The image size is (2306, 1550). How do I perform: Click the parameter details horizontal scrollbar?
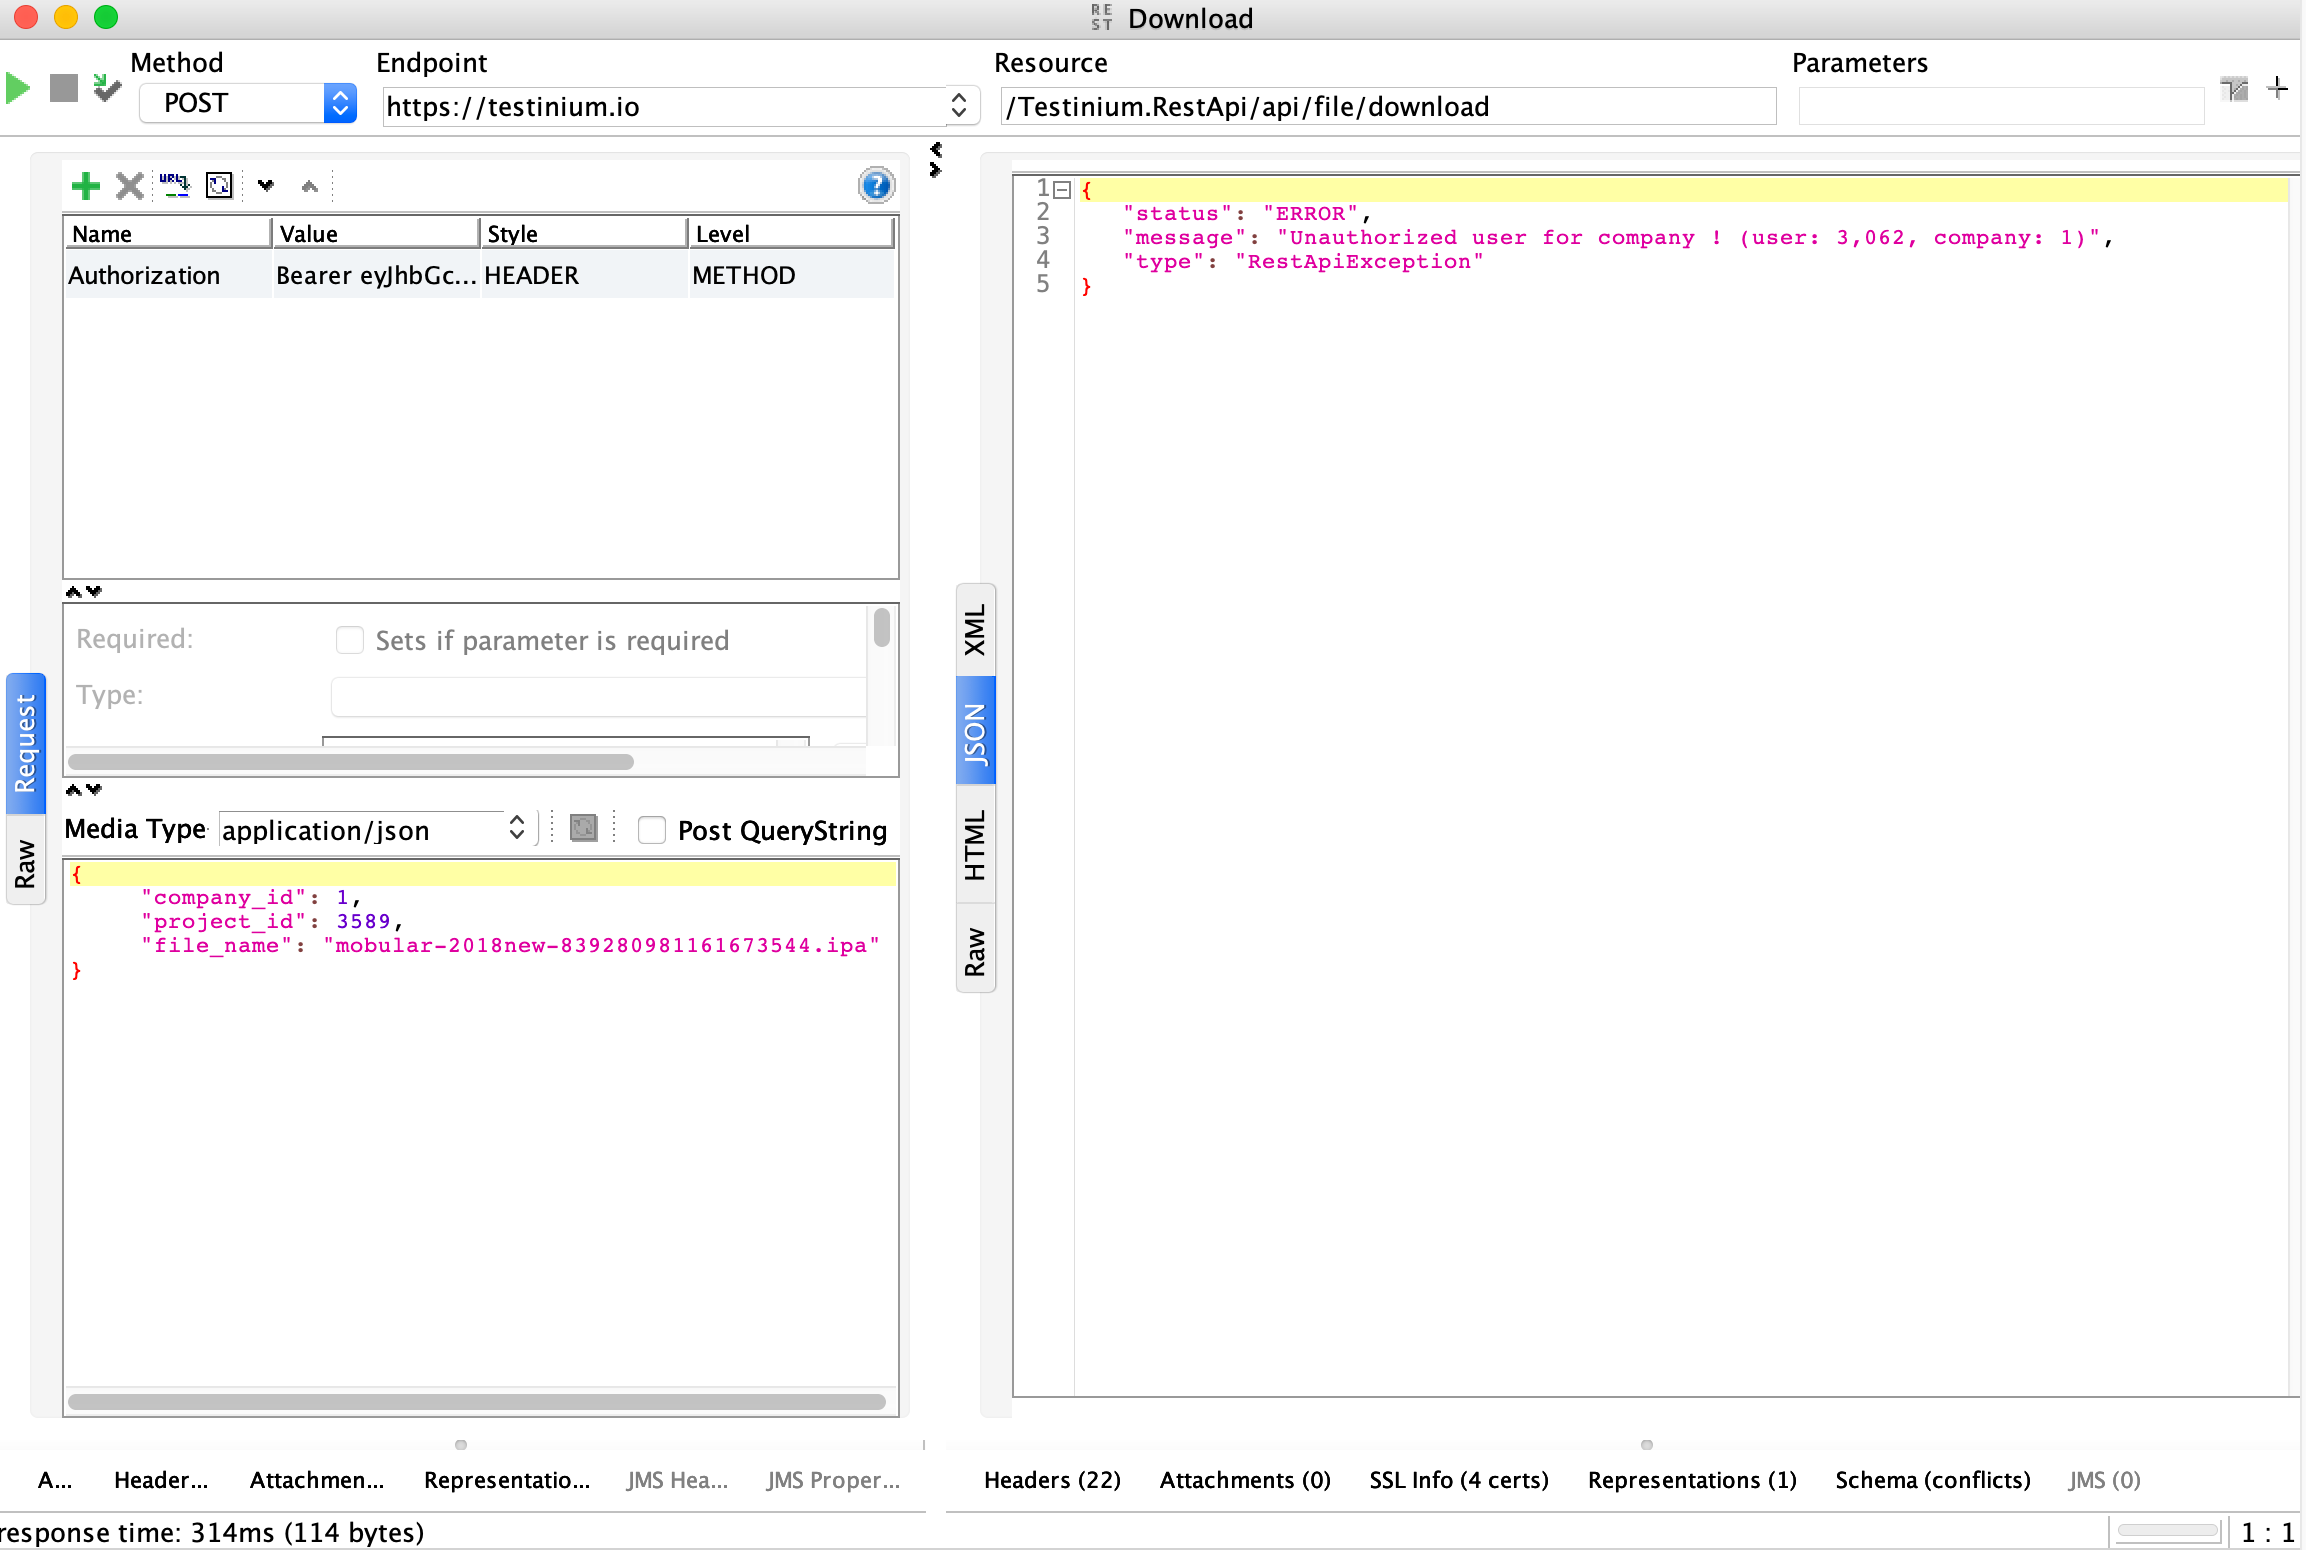(x=350, y=762)
